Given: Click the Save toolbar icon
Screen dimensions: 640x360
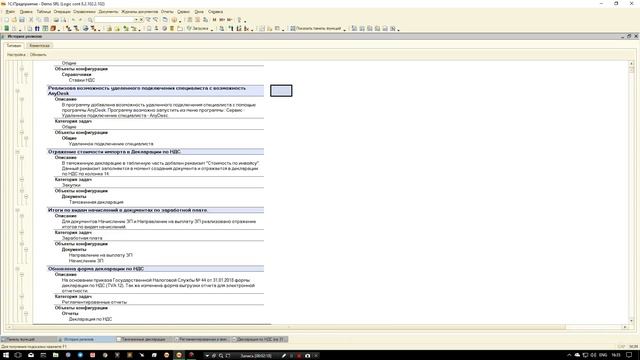Looking at the screenshot, I should pos(22,20).
